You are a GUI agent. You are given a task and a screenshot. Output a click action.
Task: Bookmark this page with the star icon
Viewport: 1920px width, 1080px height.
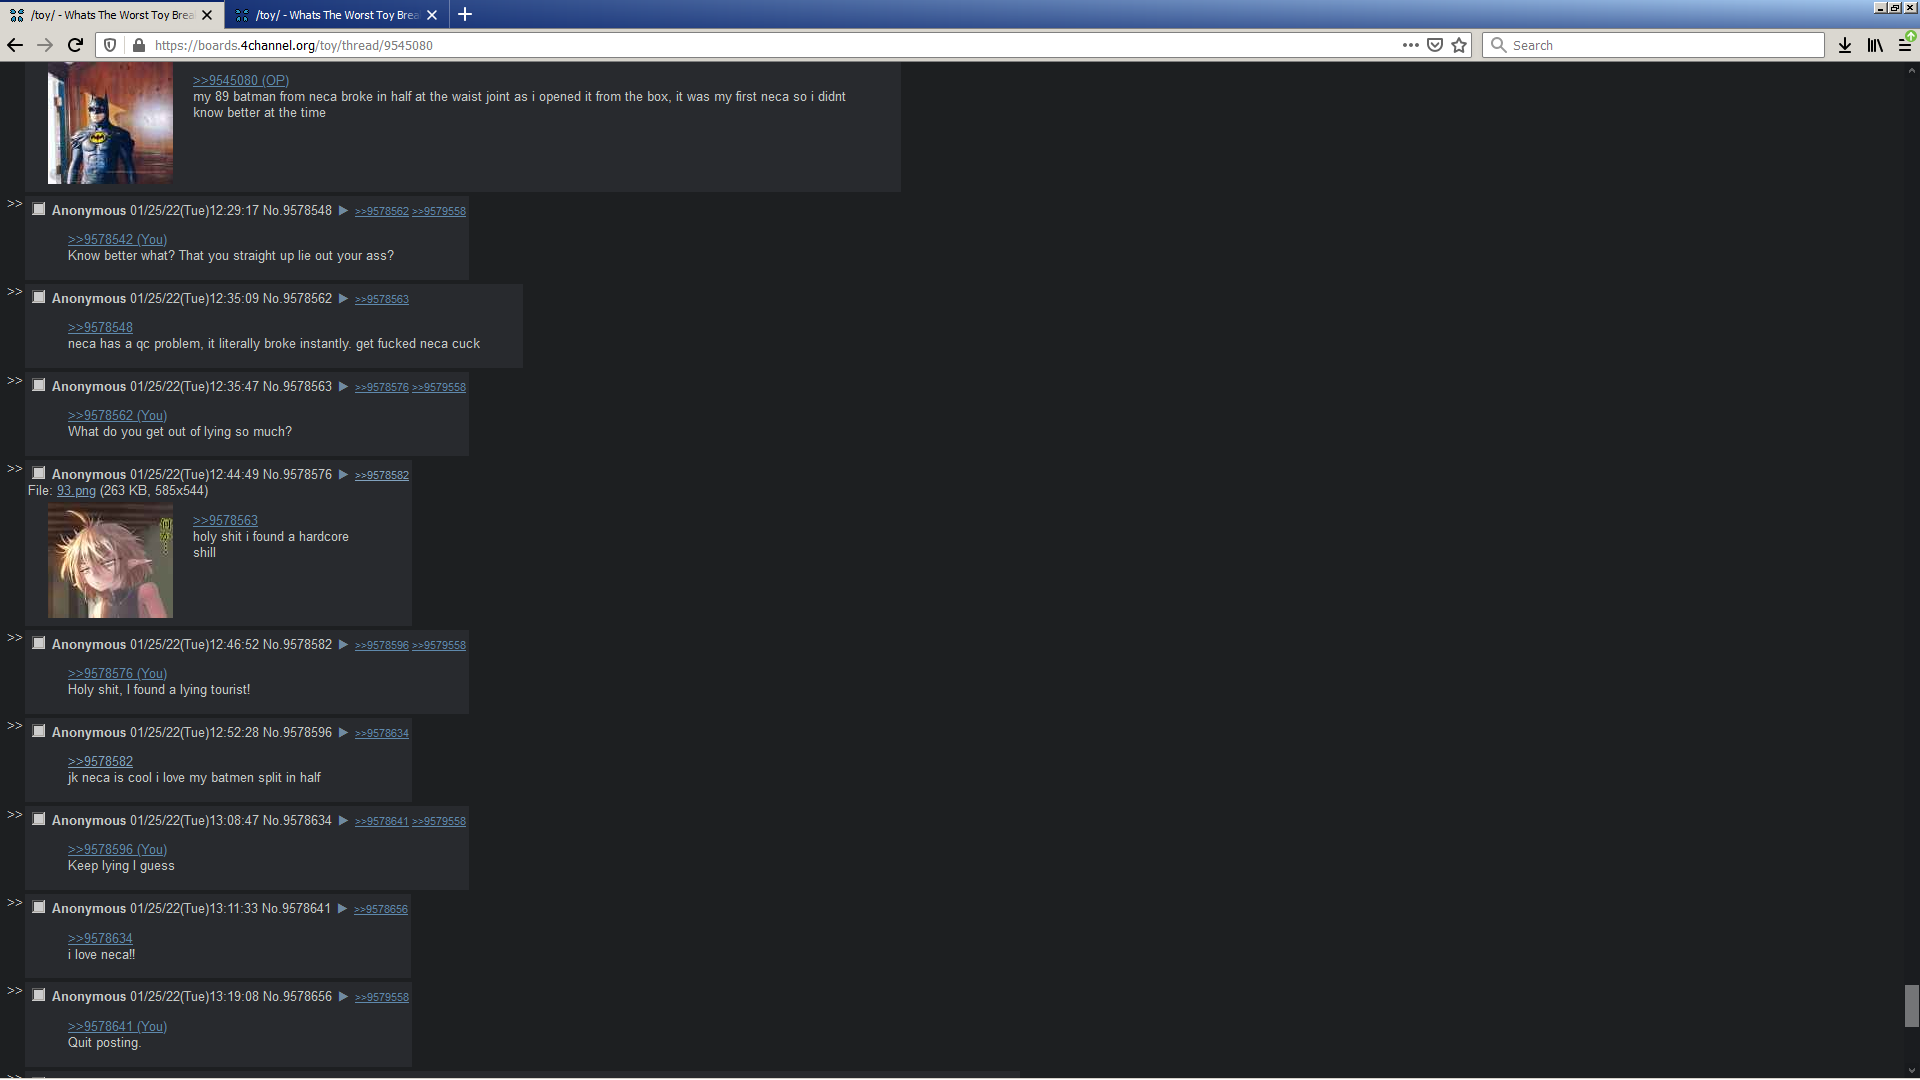tap(1459, 45)
